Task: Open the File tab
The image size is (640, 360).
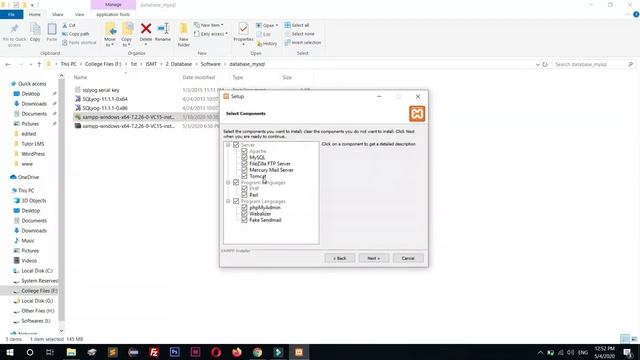Action: (11, 14)
